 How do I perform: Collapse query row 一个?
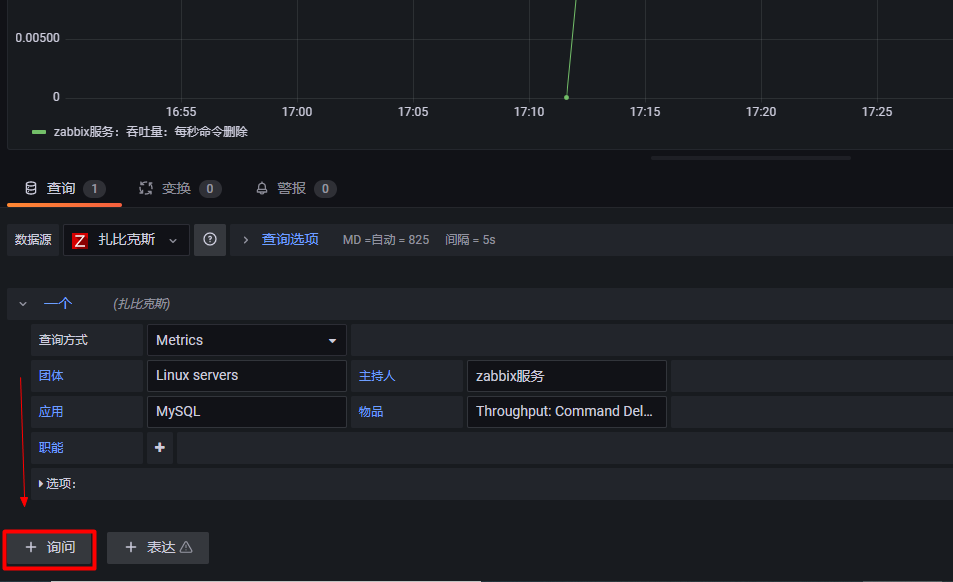[x=22, y=304]
